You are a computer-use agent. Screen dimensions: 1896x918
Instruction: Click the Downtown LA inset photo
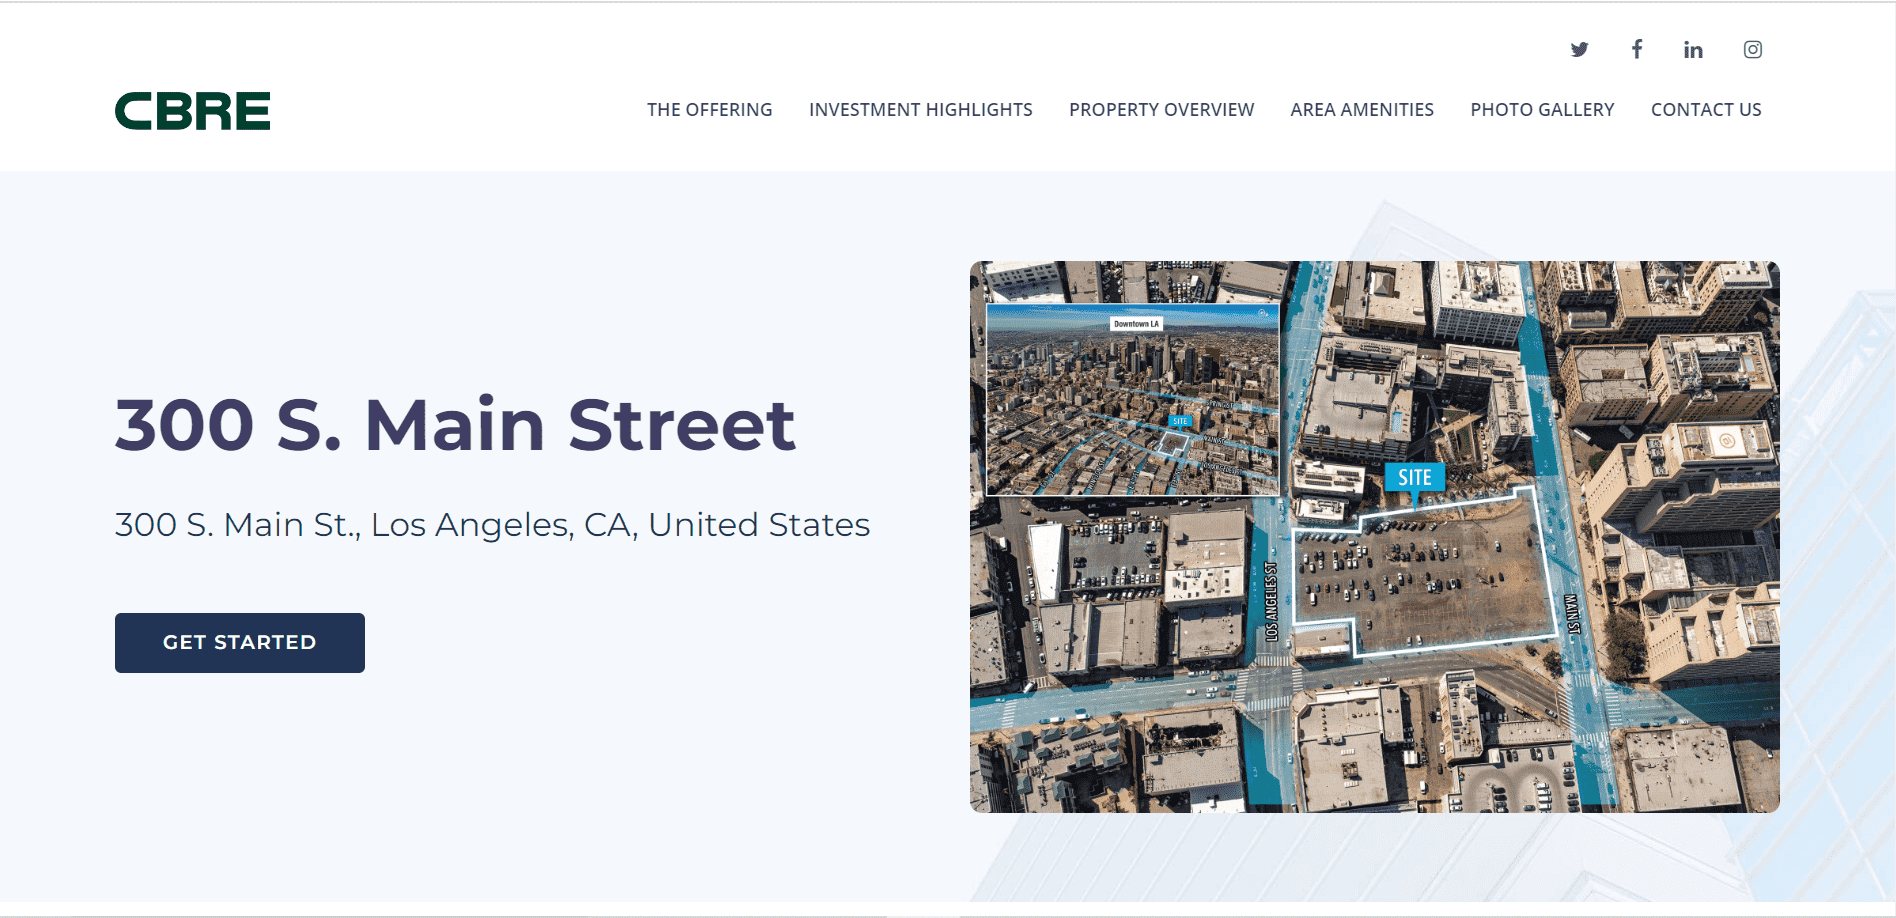pyautogui.click(x=1132, y=400)
